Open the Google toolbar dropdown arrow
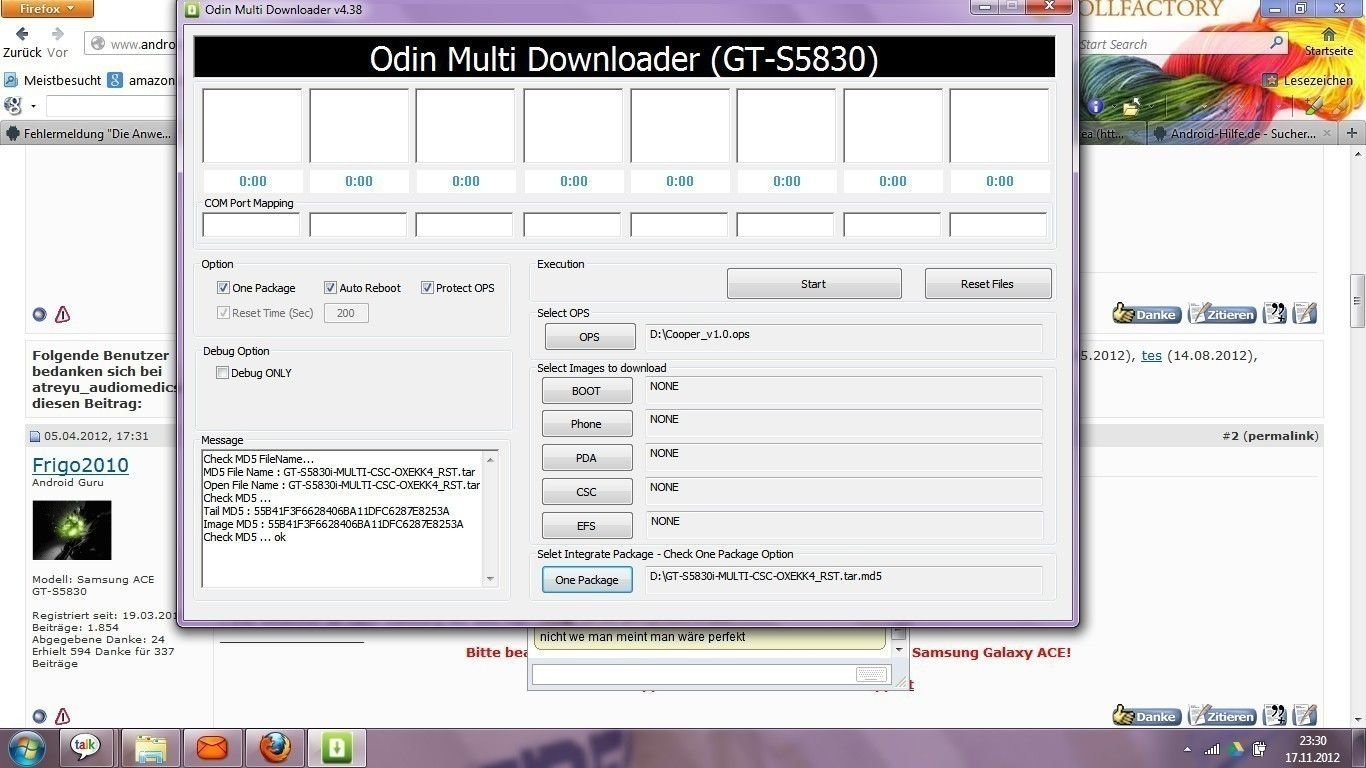 click(33, 106)
